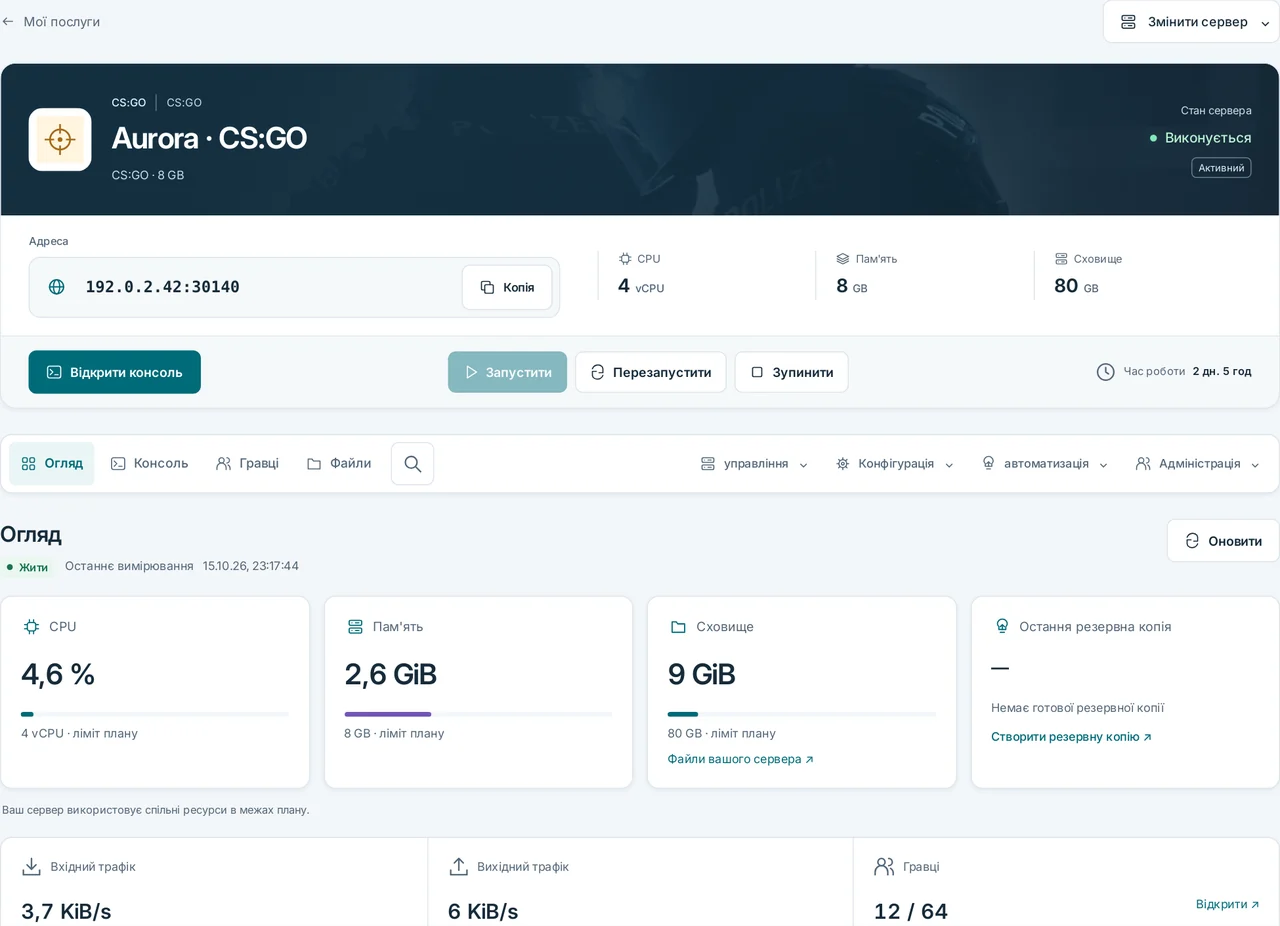This screenshot has width=1280, height=926.
Task: Open the Файли вашого сервера link
Action: (x=741, y=759)
